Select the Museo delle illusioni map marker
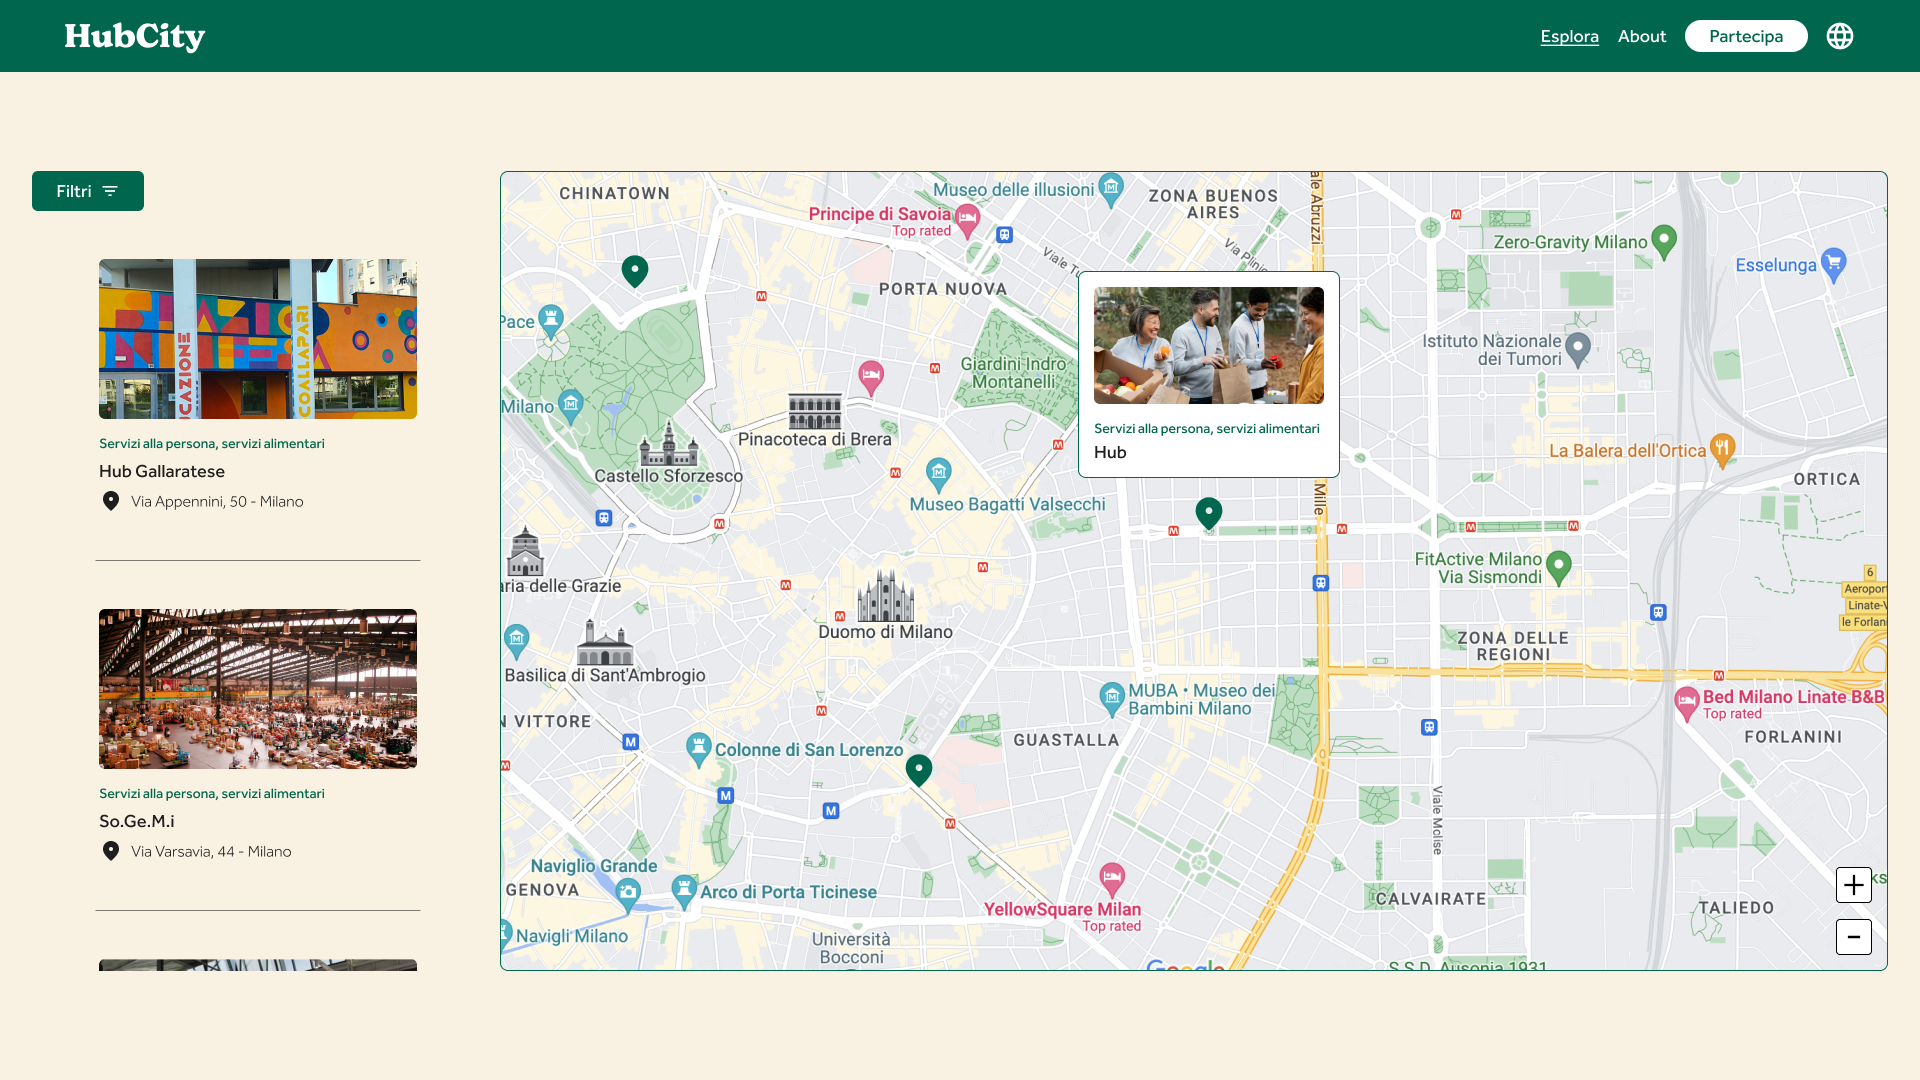This screenshot has height=1080, width=1920. 1111,189
